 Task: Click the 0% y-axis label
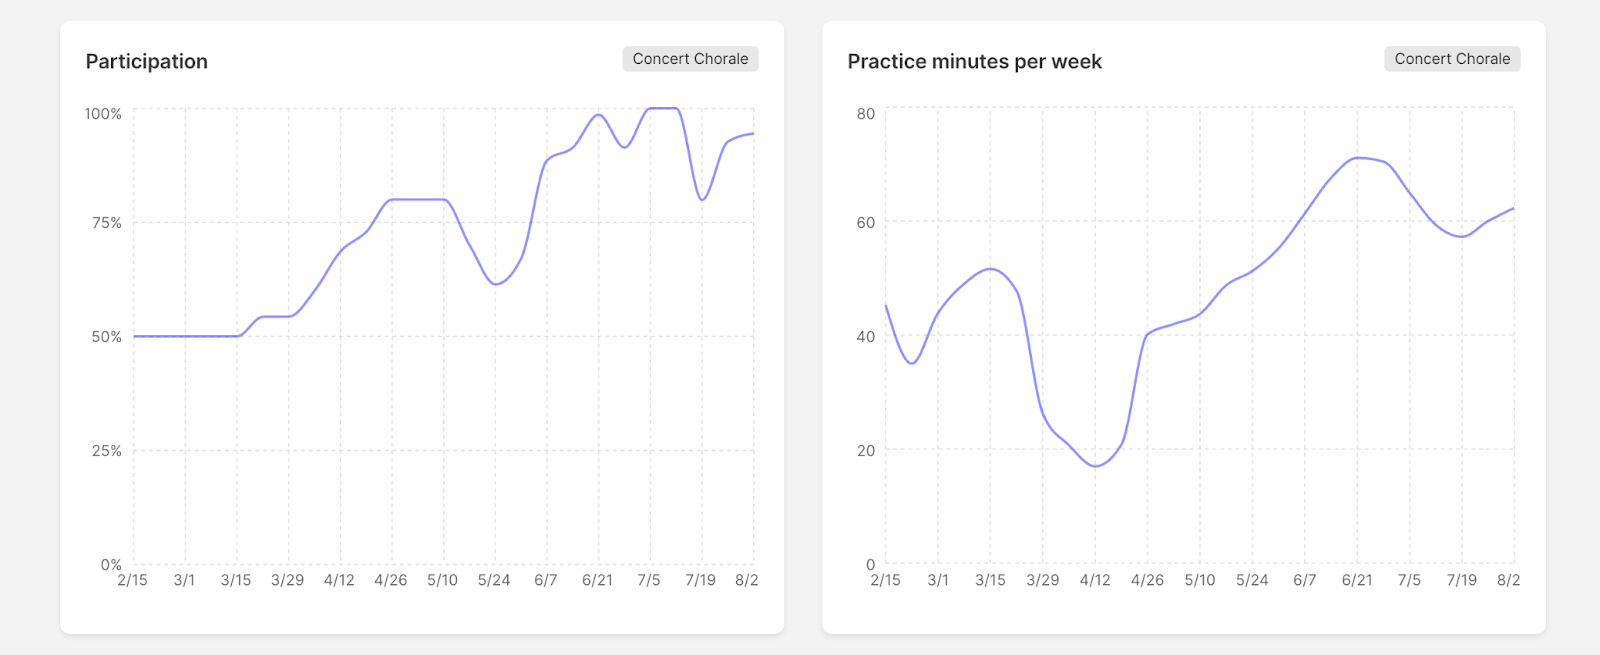click(111, 565)
